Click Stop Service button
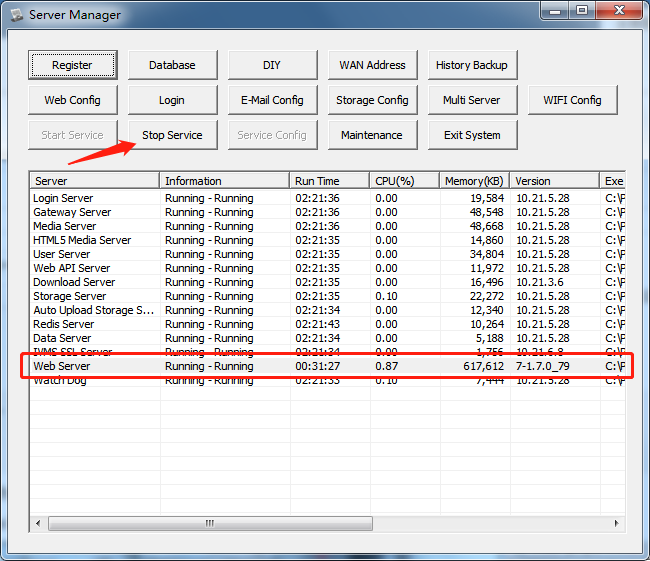 172,135
